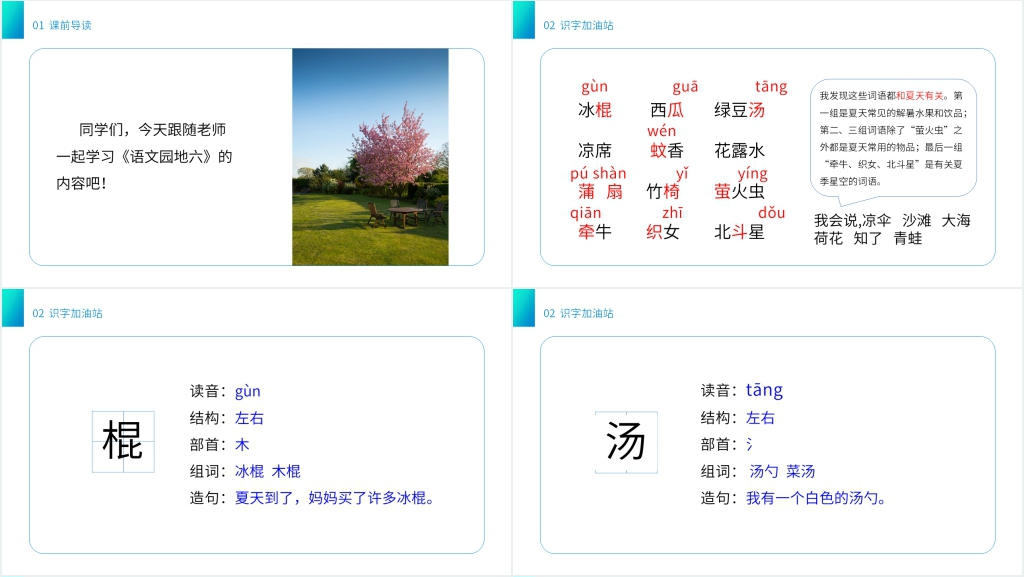The width and height of the screenshot is (1024, 577).
Task: Click the blue pinyin tāng after 读音
Action: 764,390
